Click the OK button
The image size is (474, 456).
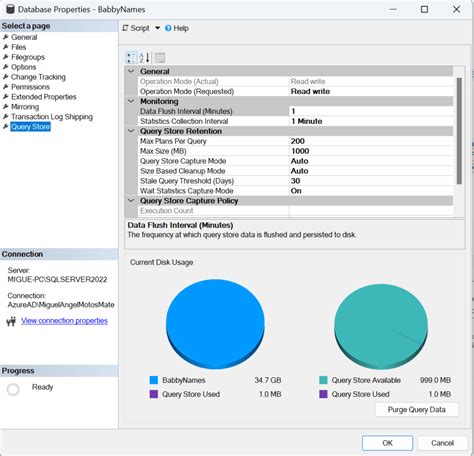(387, 443)
